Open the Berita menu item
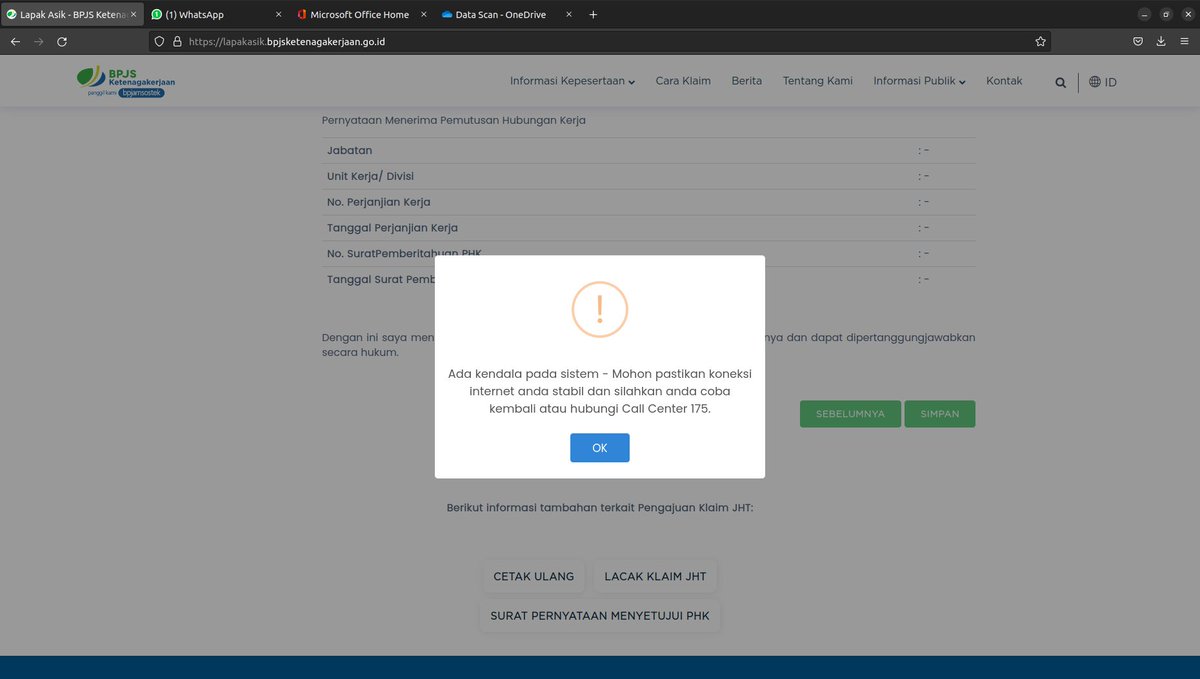 coord(746,81)
